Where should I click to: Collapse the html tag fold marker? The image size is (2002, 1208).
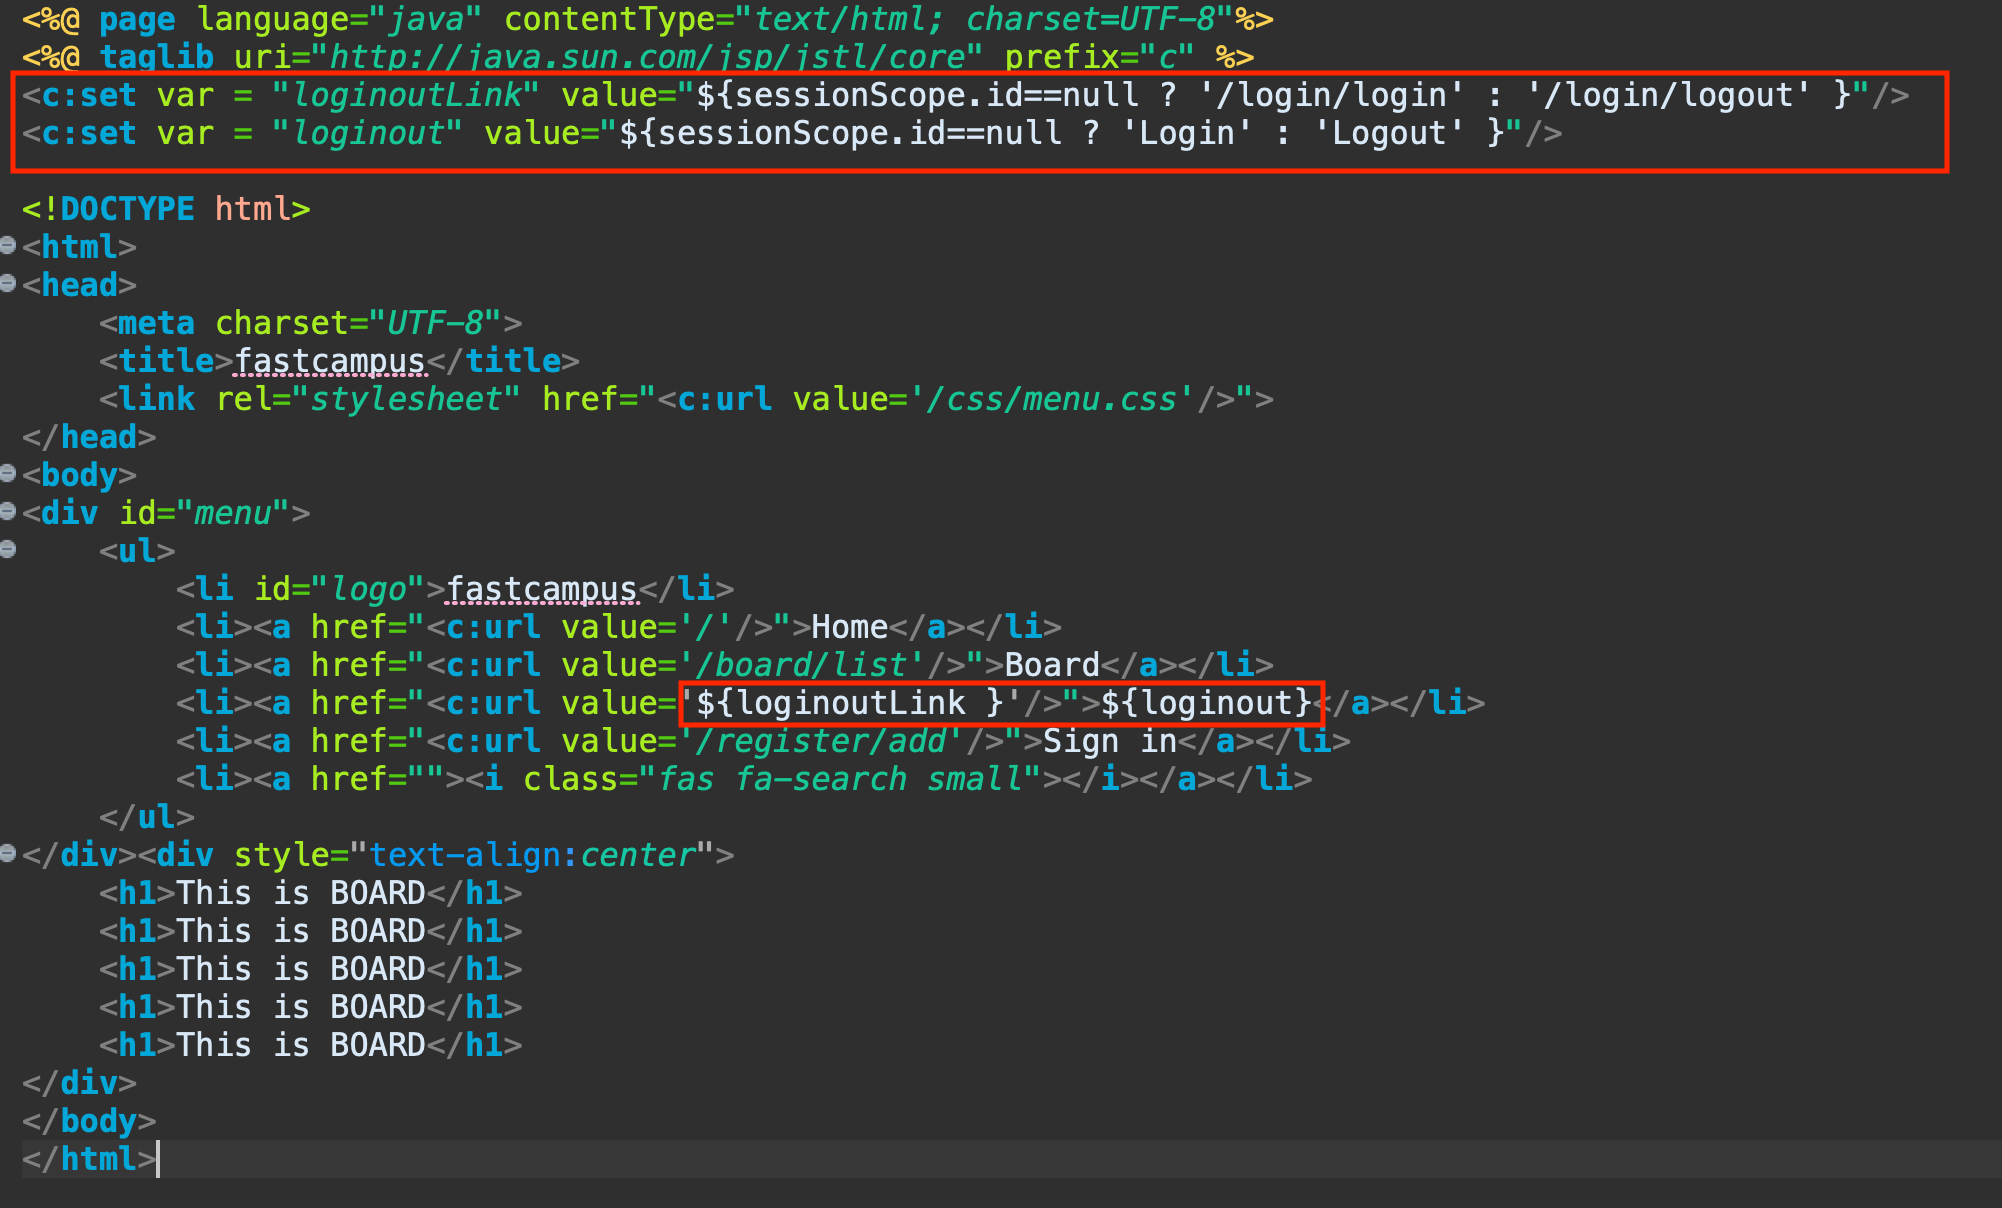pos(8,245)
